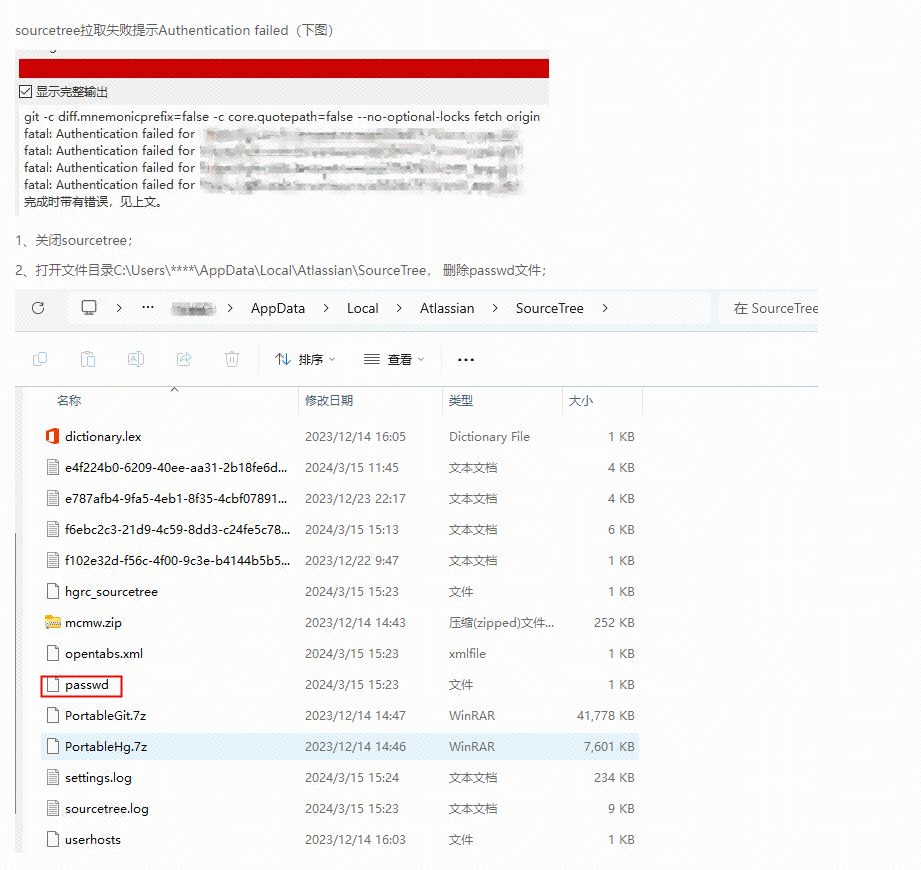Select the userhosts file name
Viewport: 921px width, 870px height.
(93, 840)
